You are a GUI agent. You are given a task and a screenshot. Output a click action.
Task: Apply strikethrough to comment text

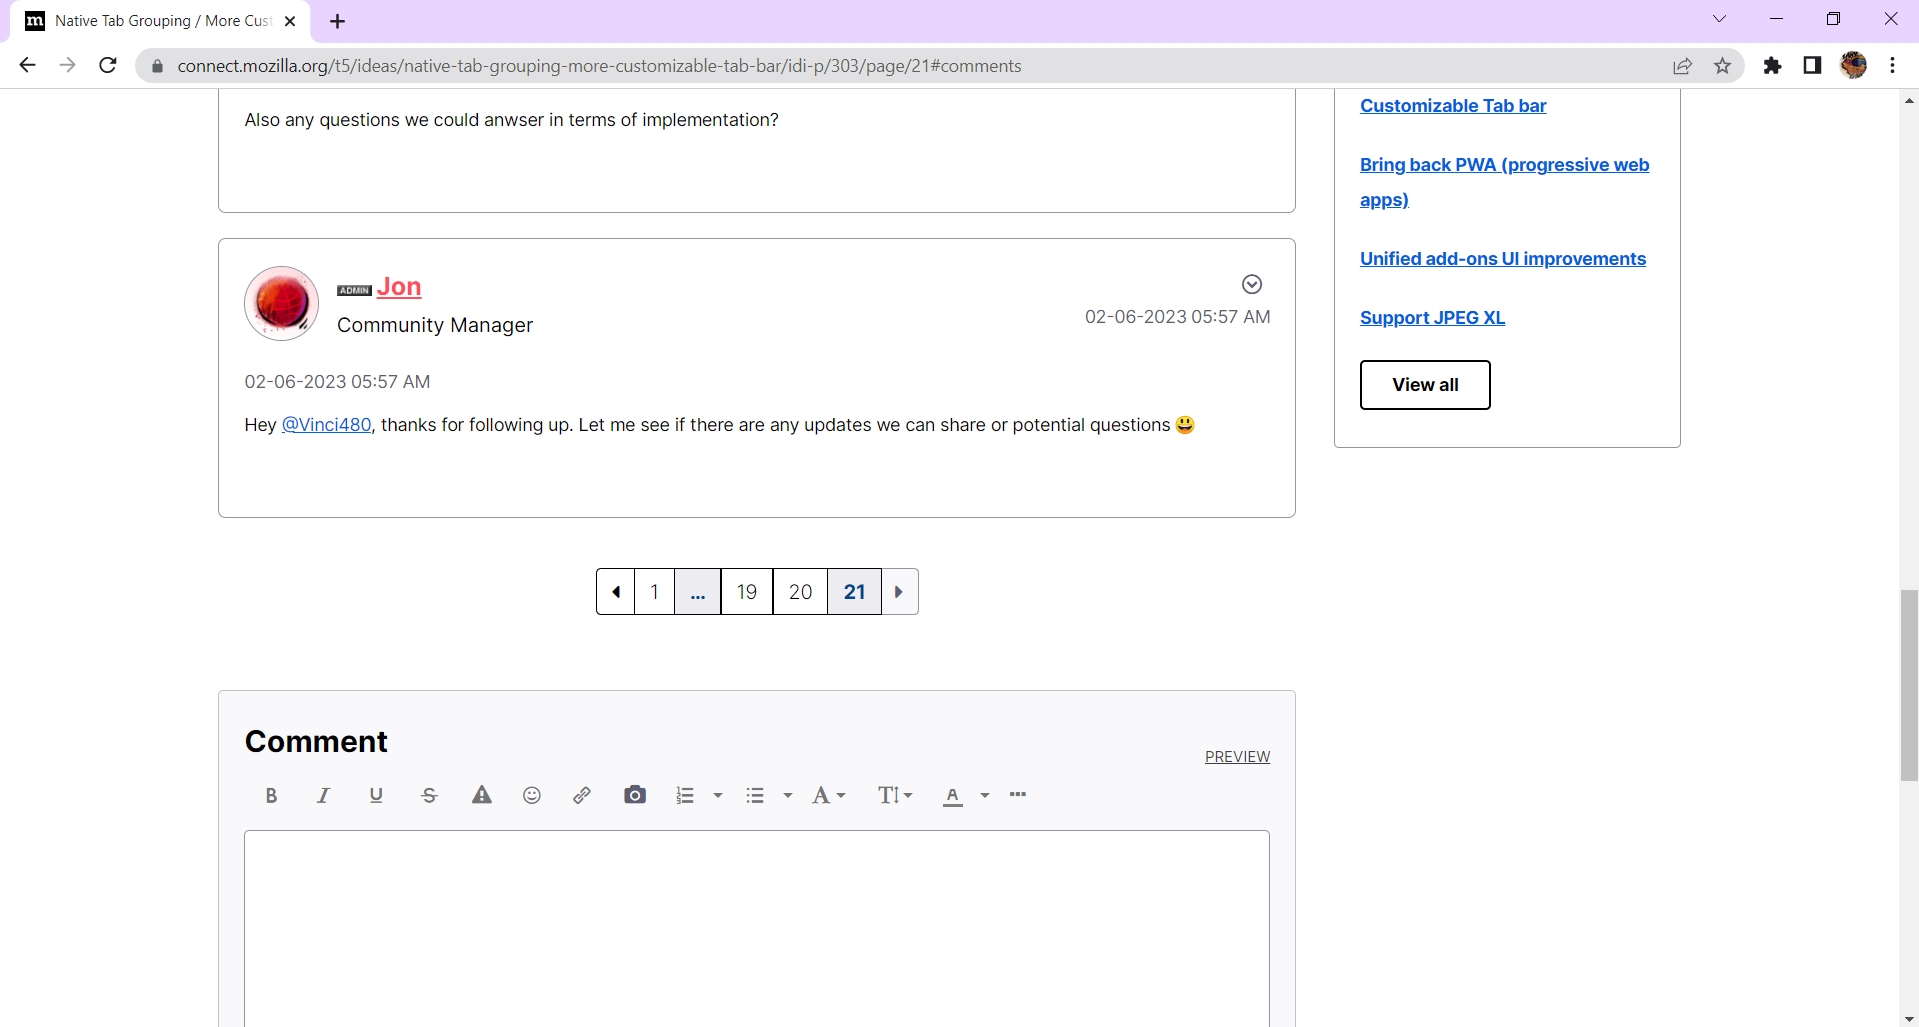point(428,795)
